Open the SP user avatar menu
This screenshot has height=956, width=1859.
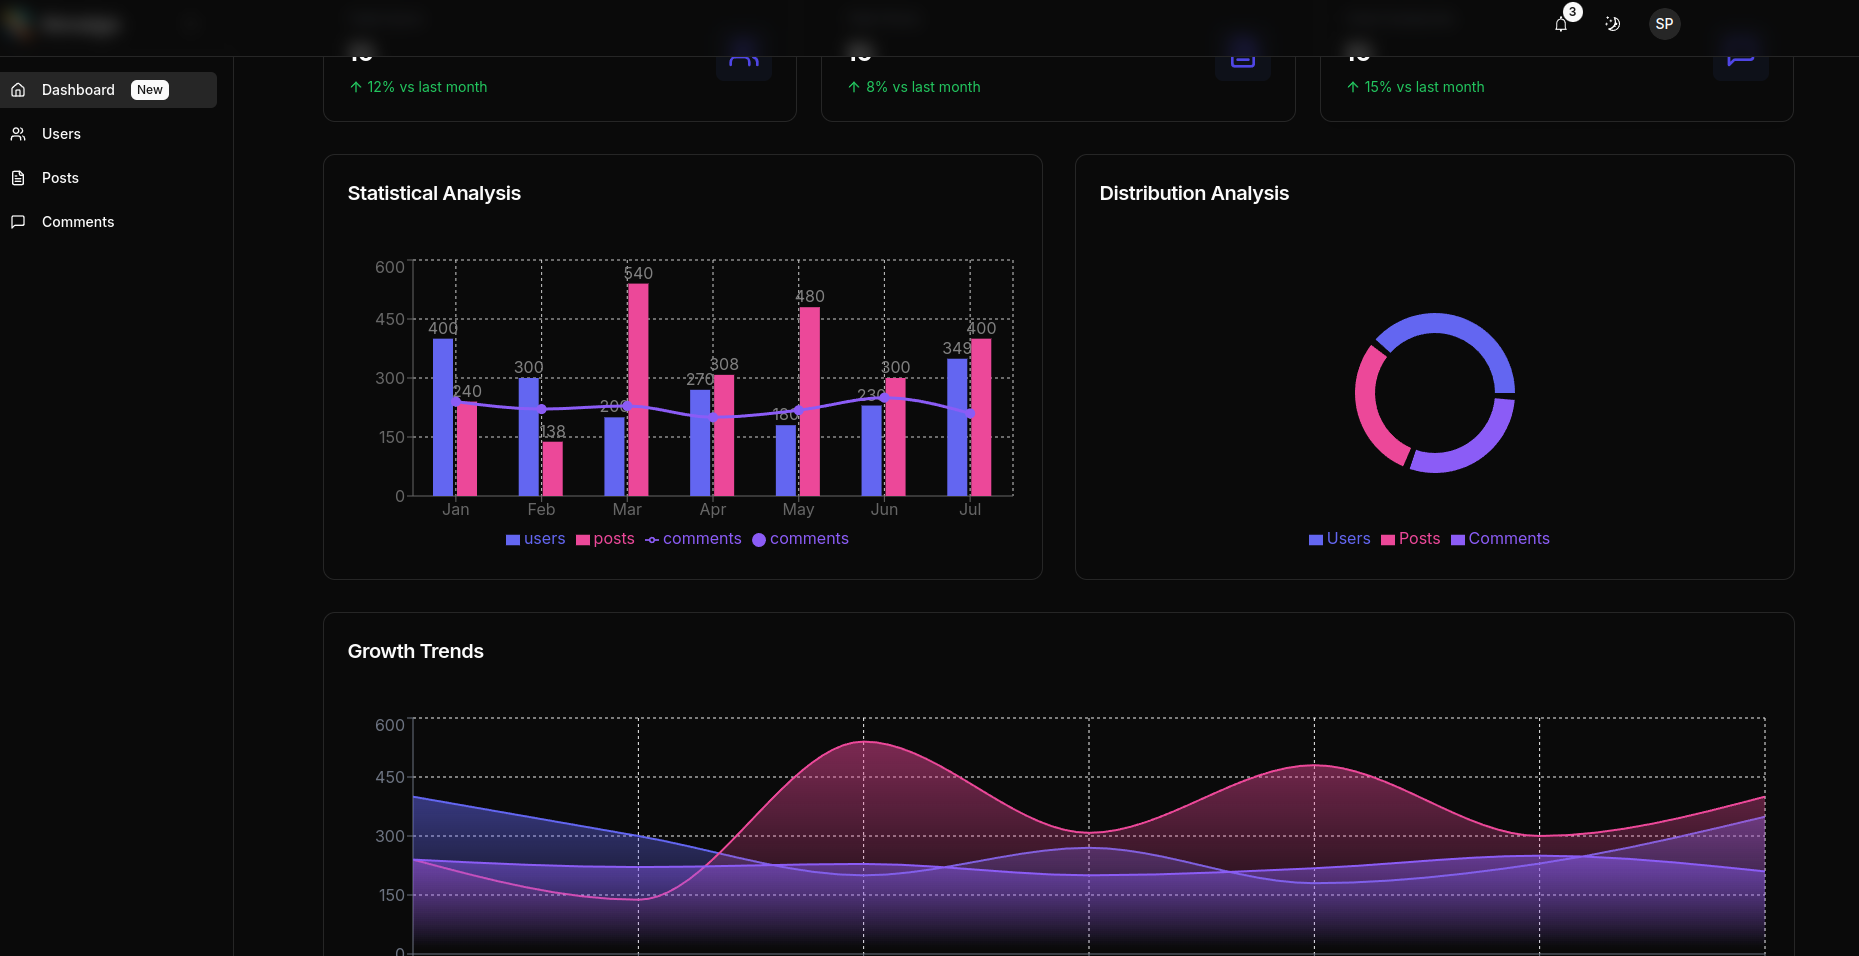click(x=1664, y=24)
